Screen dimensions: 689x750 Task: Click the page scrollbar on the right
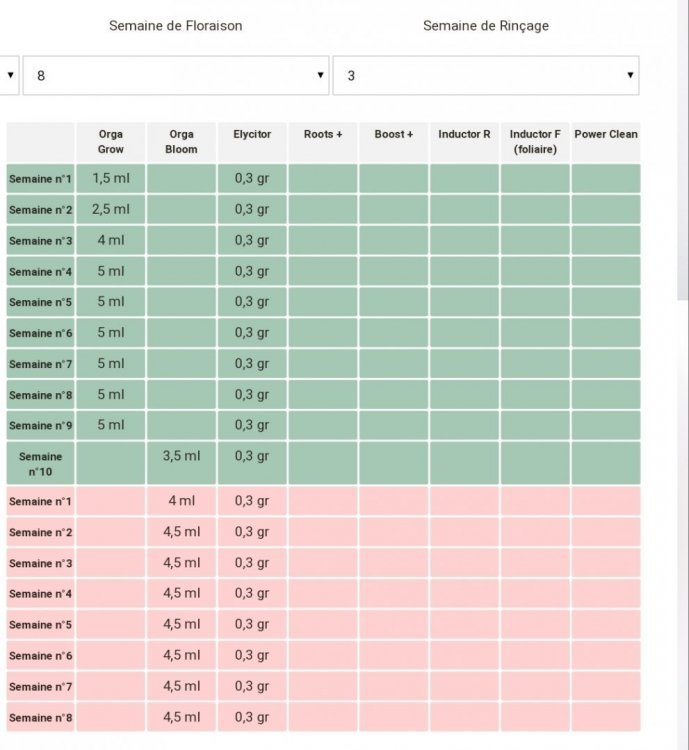(x=683, y=151)
